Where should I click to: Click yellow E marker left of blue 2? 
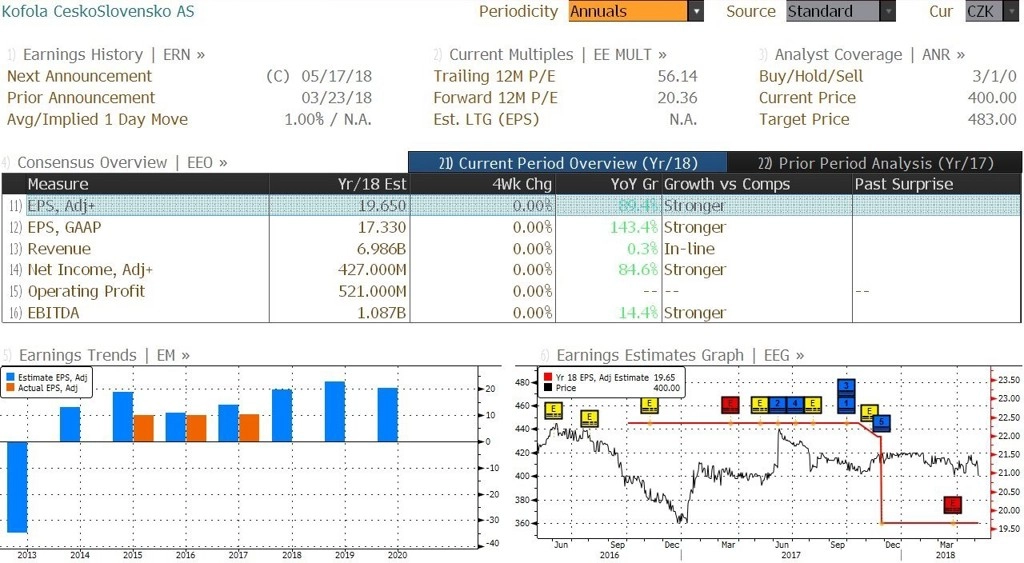[760, 405]
